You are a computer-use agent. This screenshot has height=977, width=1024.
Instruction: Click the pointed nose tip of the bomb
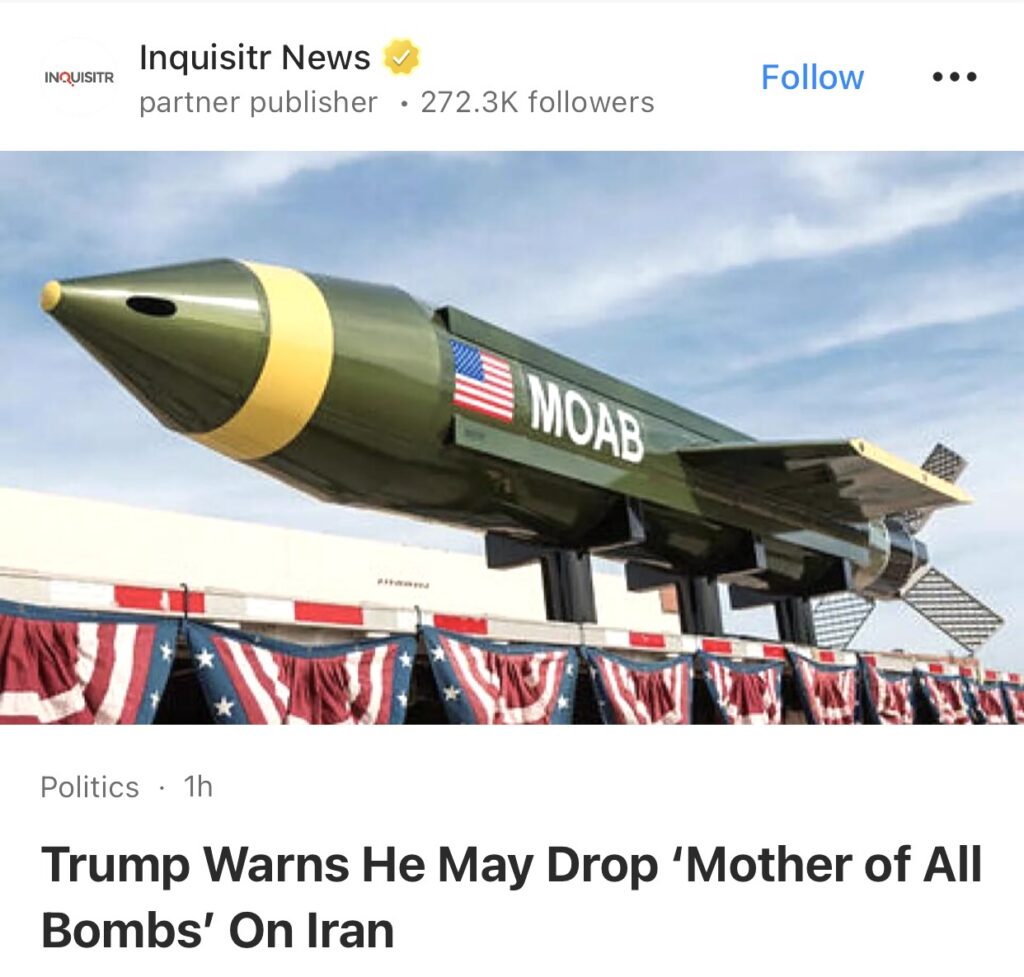[x=51, y=296]
